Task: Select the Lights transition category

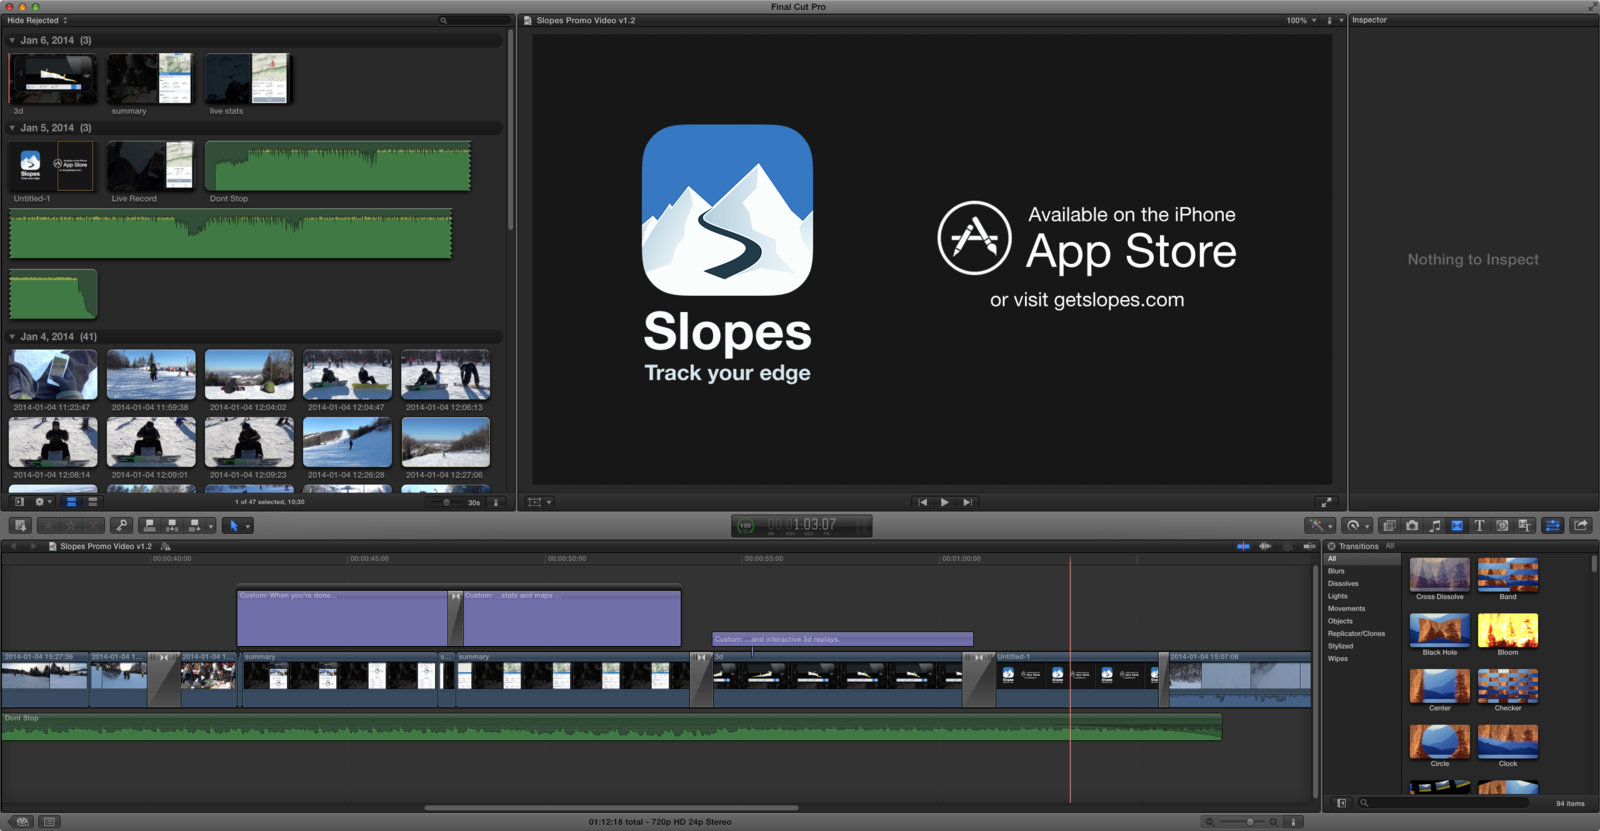Action: click(1338, 596)
